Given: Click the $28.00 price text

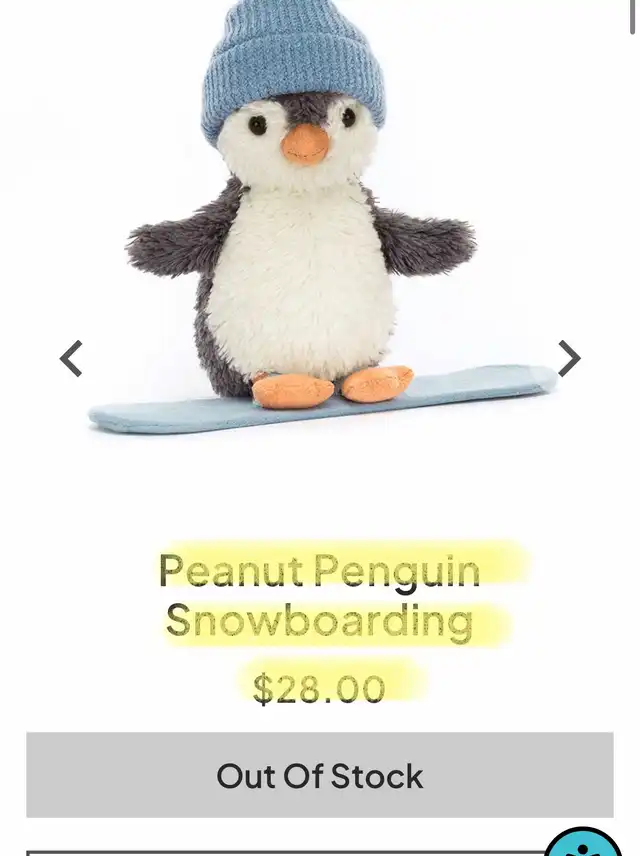Looking at the screenshot, I should click(x=319, y=689).
